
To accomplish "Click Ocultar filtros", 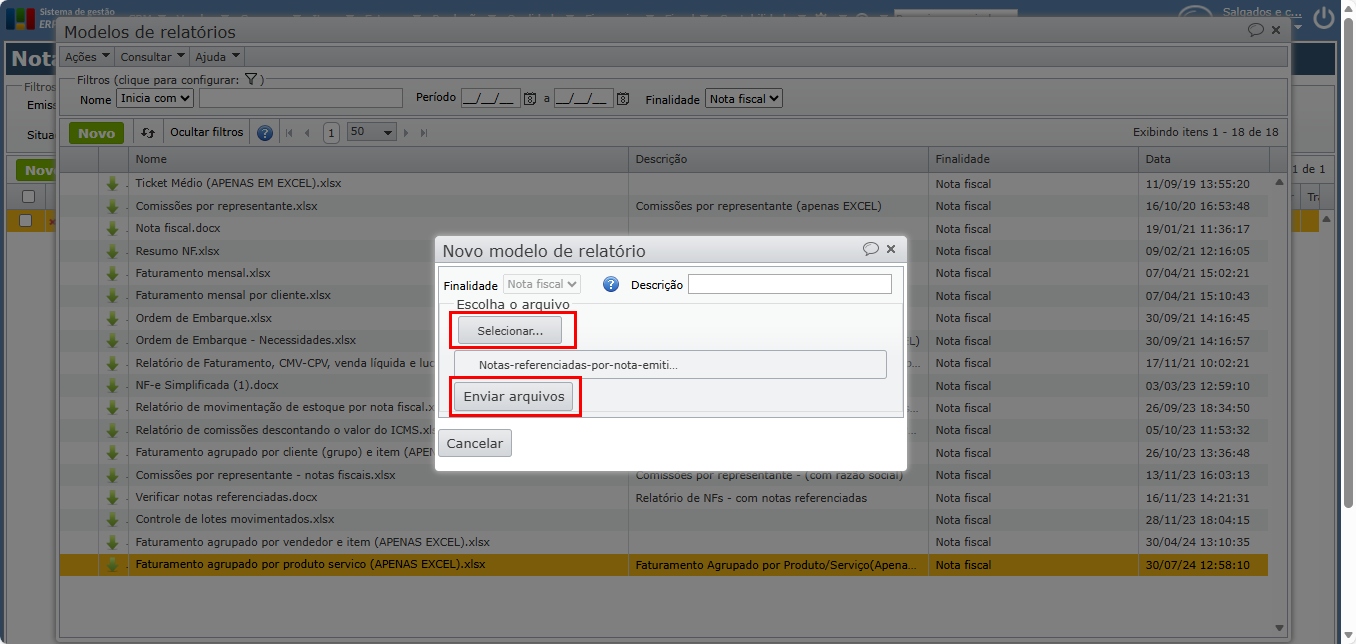I will click(206, 132).
